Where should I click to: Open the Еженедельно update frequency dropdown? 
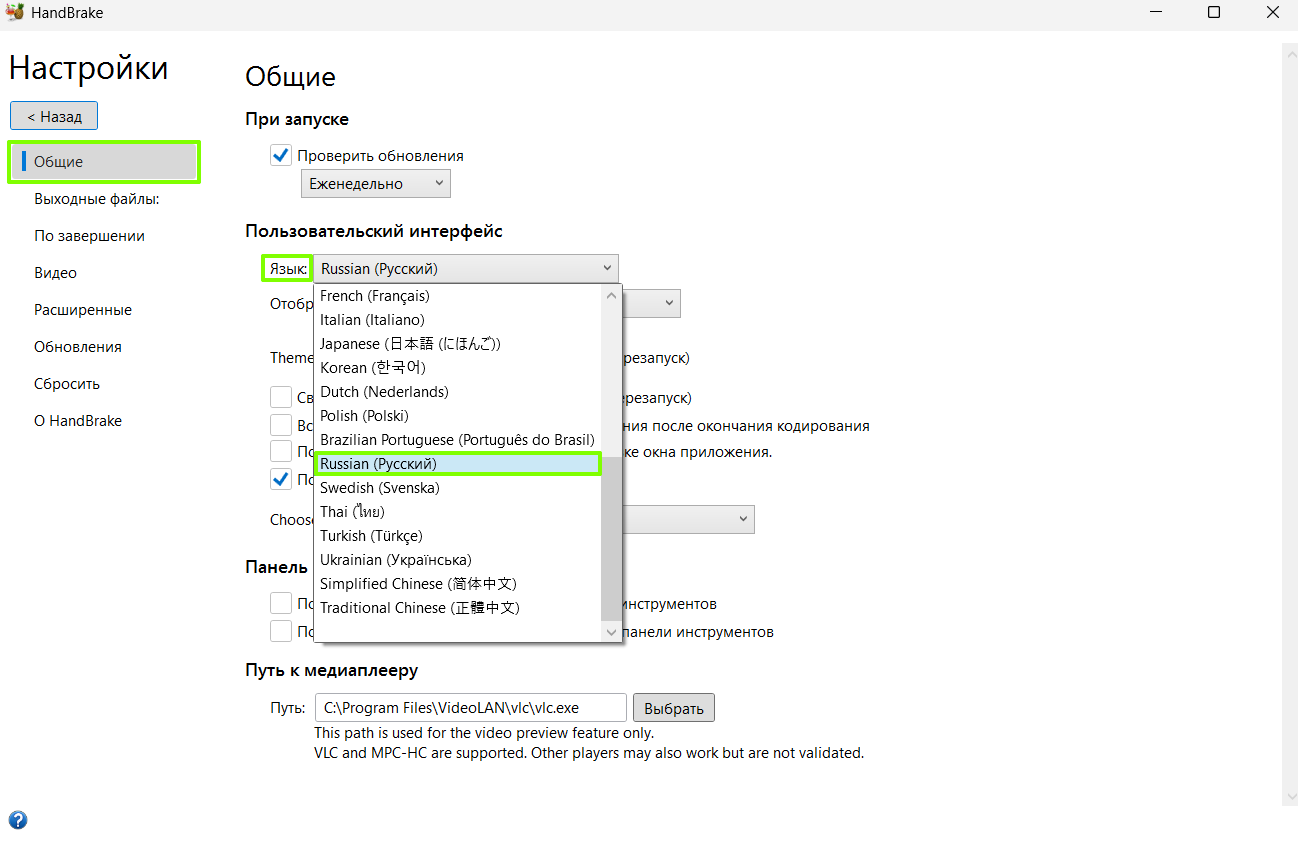click(x=376, y=184)
